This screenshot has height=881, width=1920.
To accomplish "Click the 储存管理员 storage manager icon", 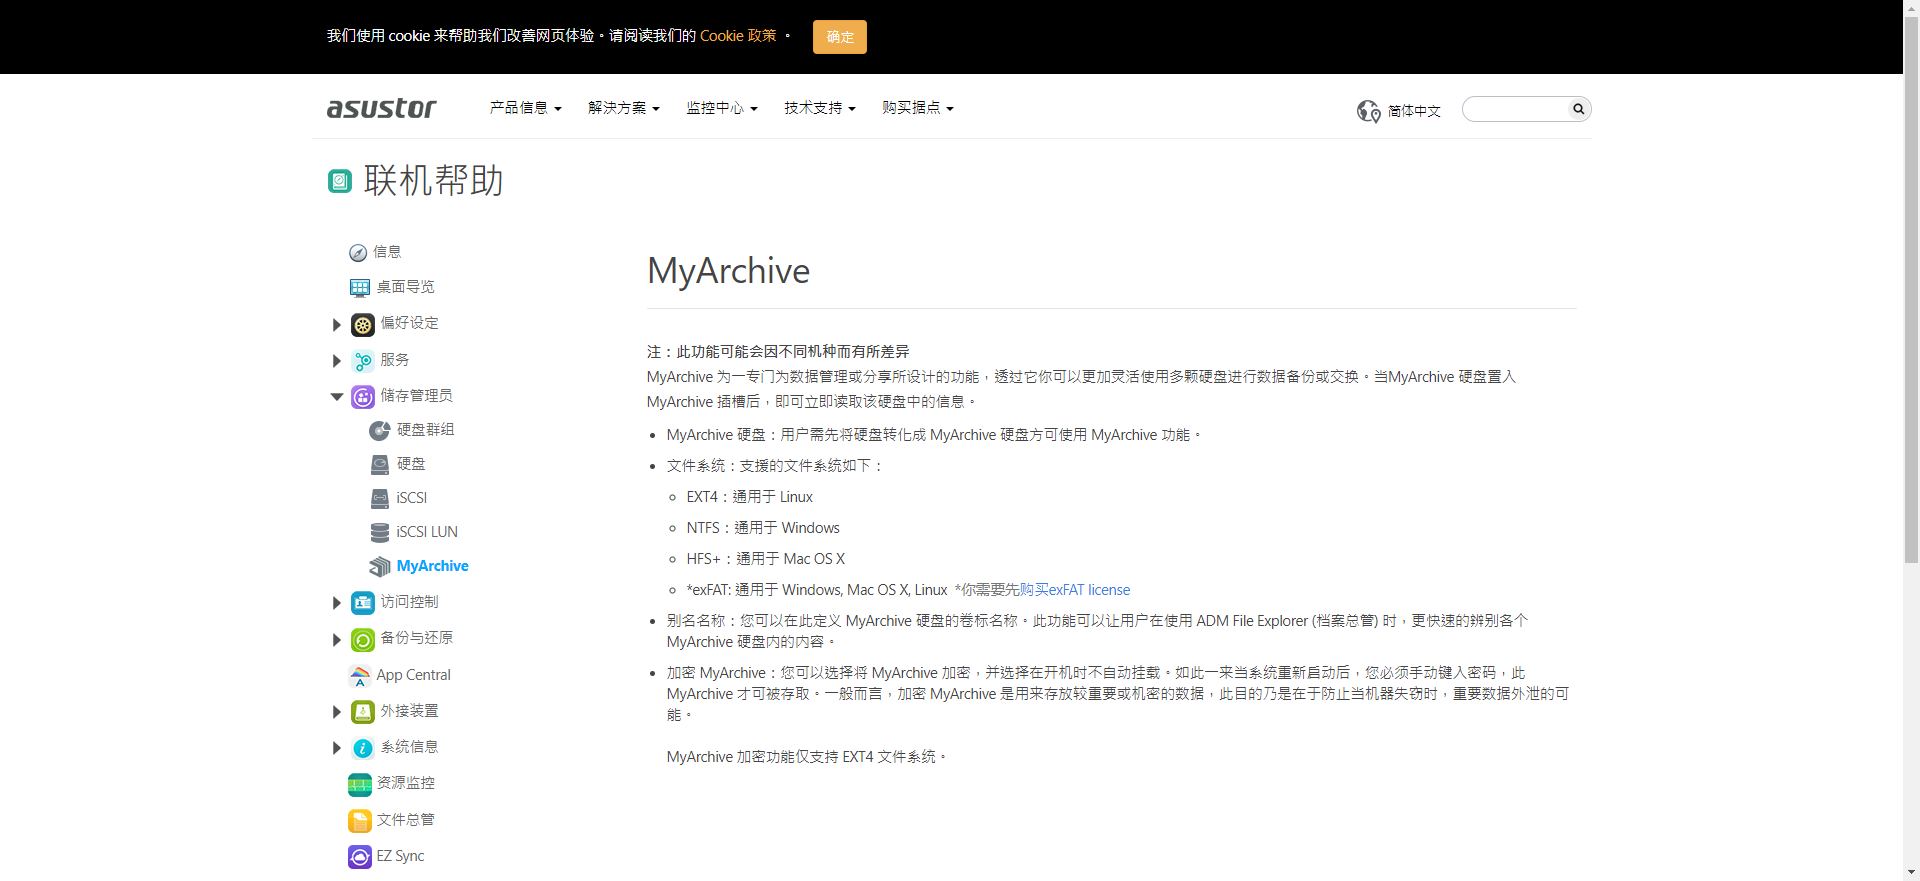I will (x=363, y=397).
